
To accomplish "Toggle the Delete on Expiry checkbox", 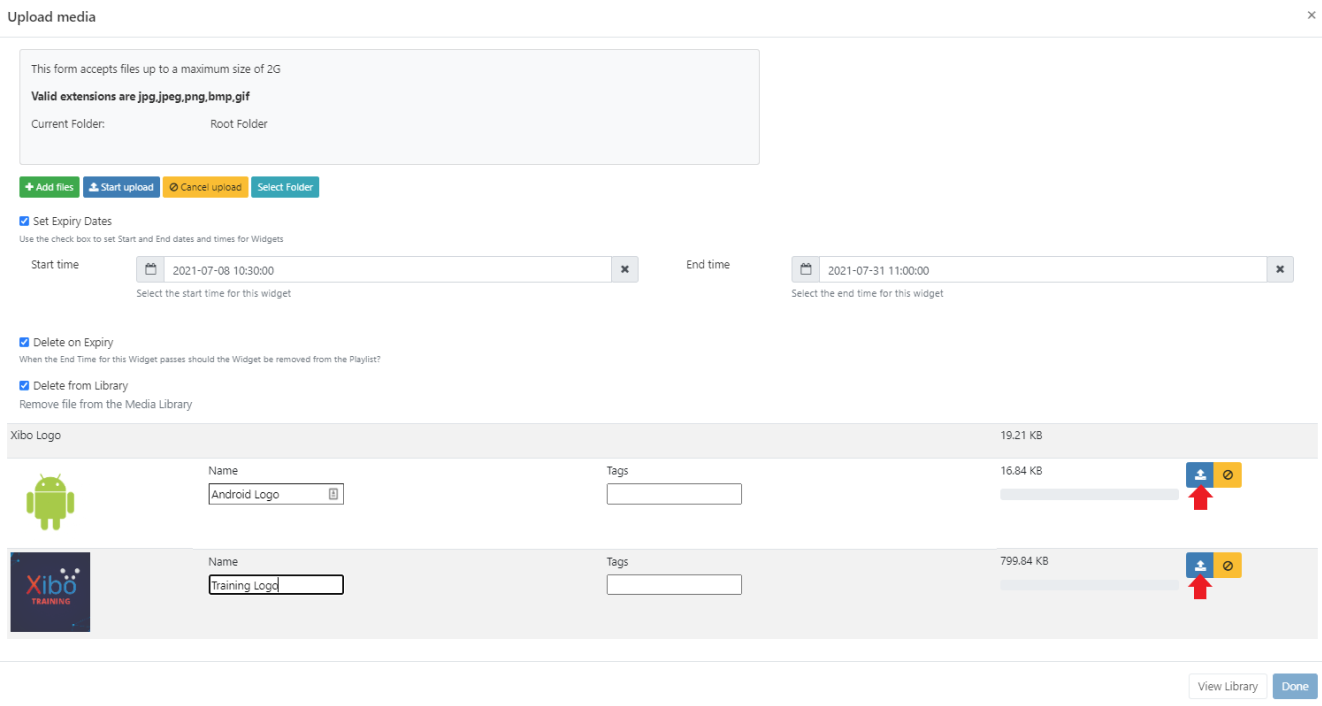I will (25, 342).
